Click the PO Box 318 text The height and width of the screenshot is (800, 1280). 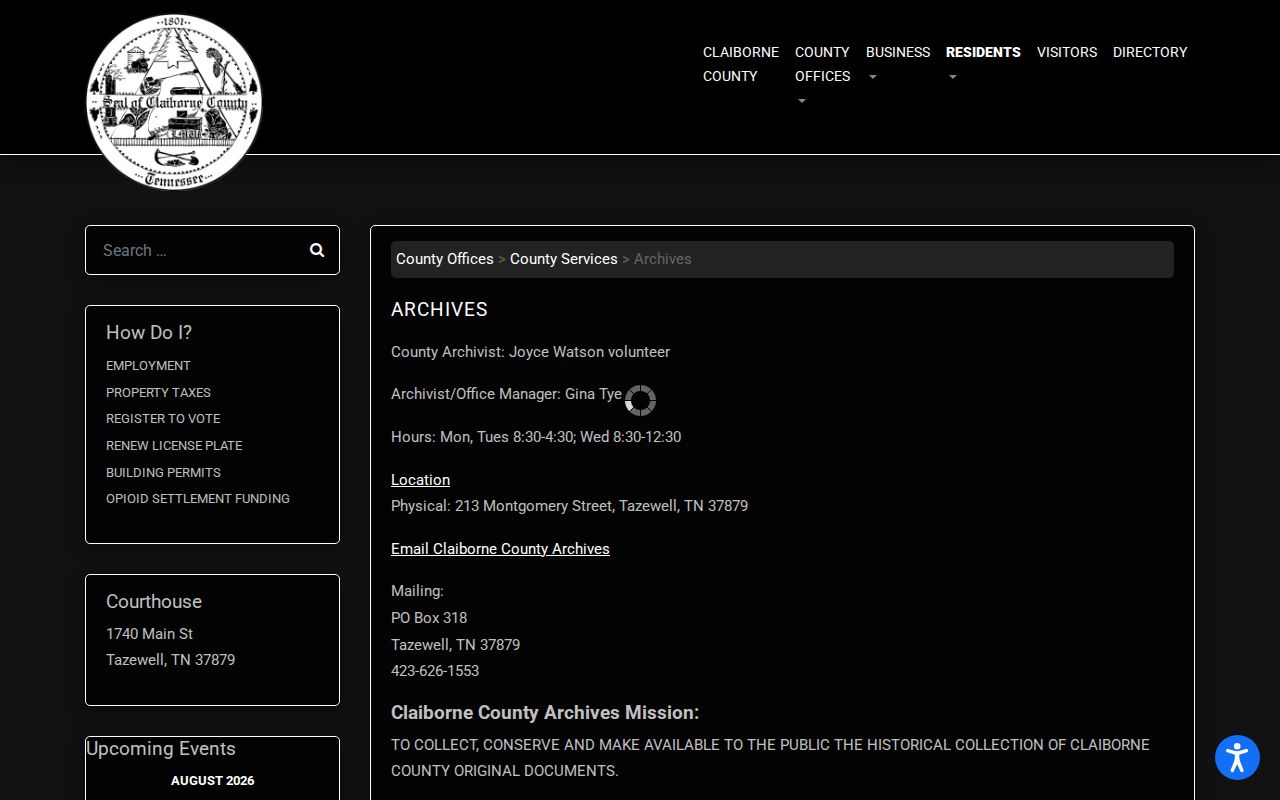click(x=429, y=618)
